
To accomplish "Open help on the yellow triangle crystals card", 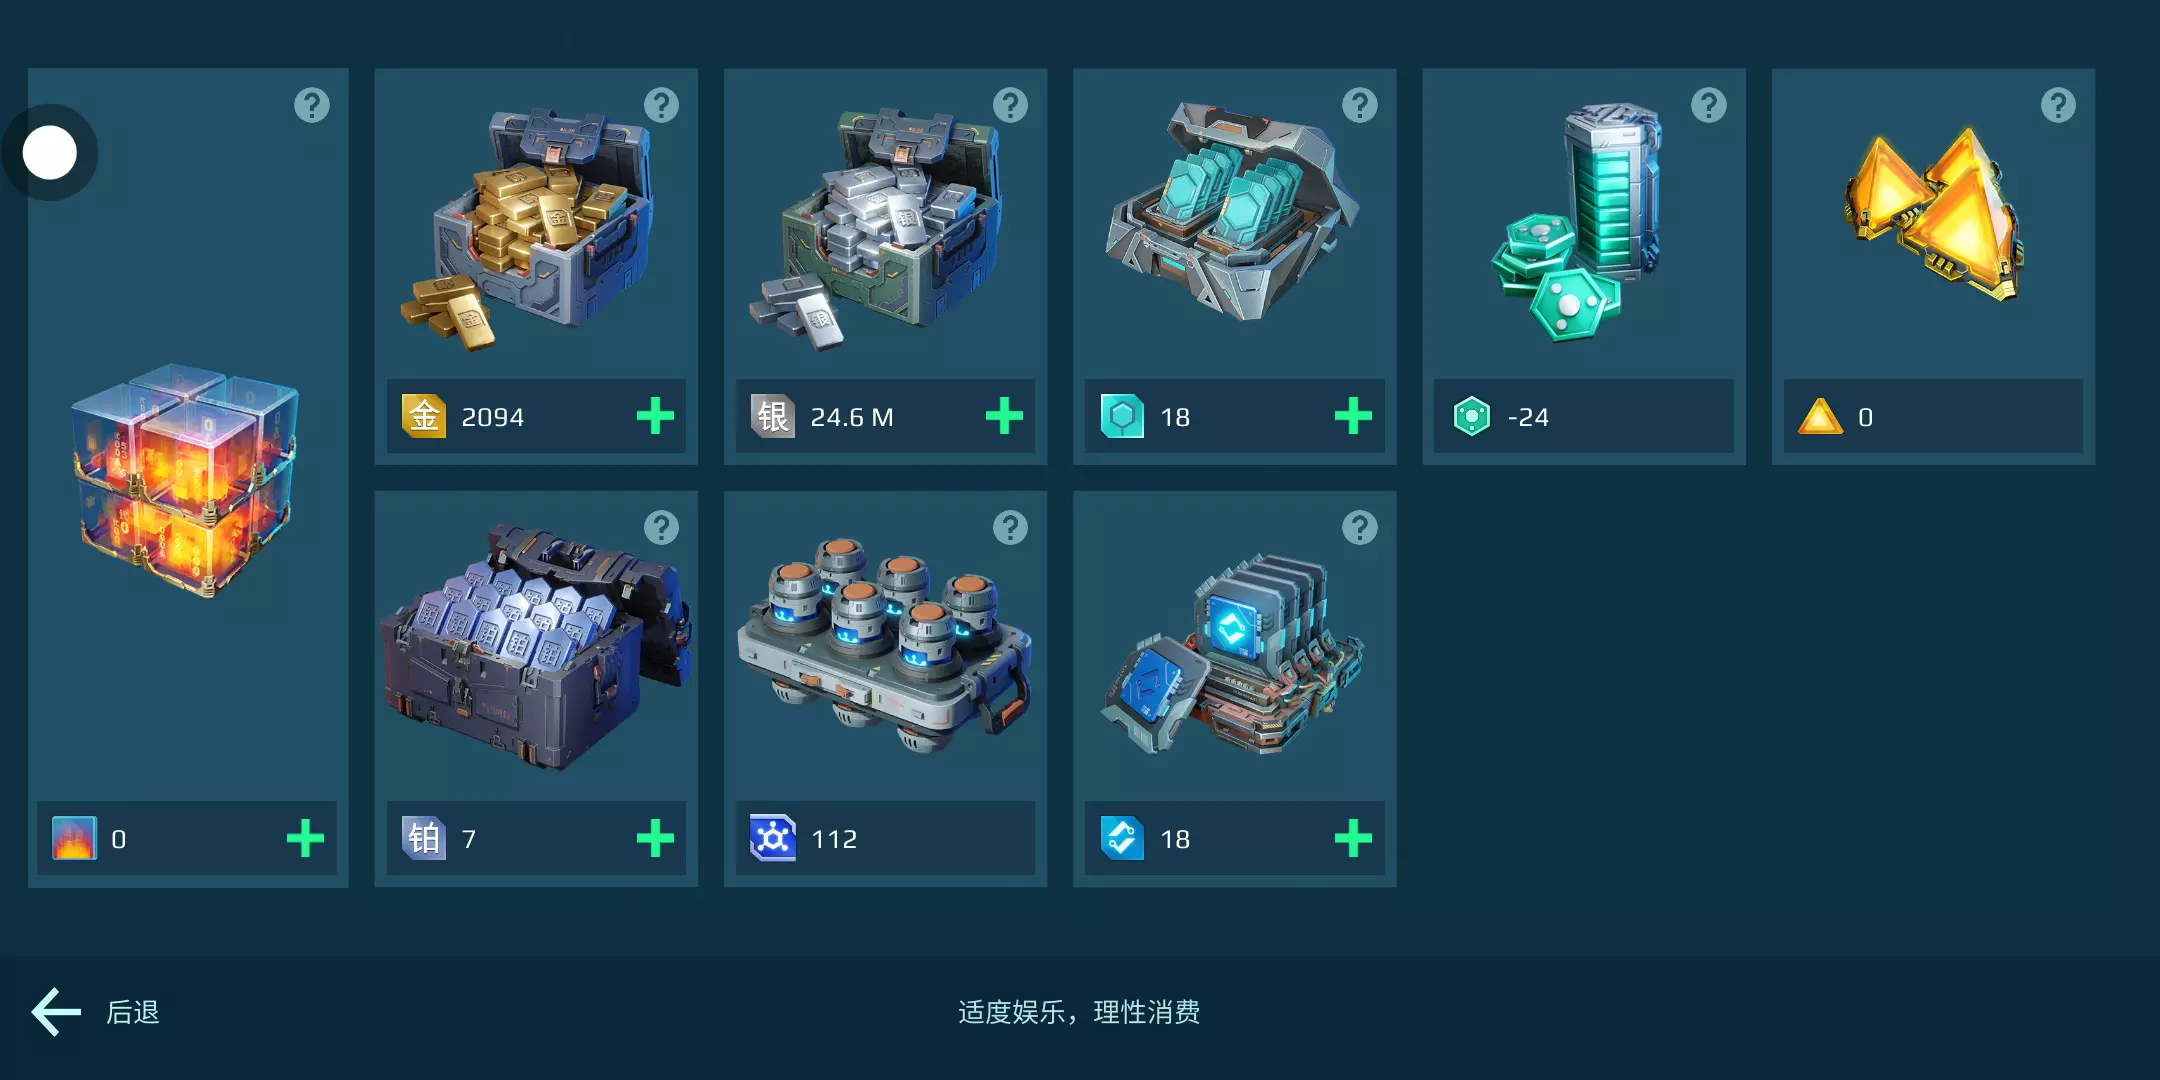I will [x=2058, y=105].
